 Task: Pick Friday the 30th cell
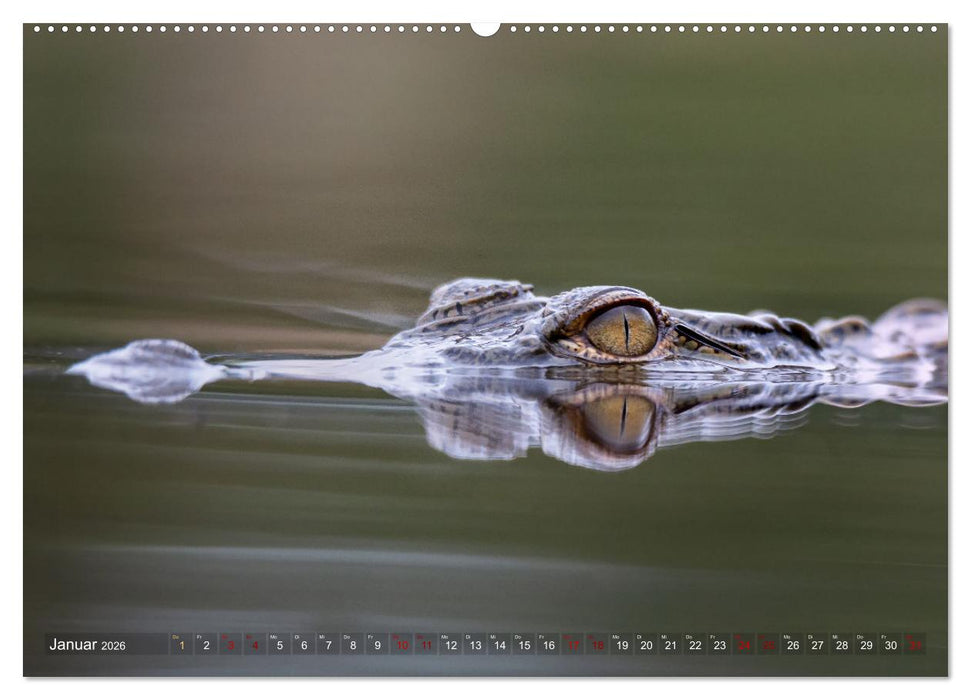point(890,645)
